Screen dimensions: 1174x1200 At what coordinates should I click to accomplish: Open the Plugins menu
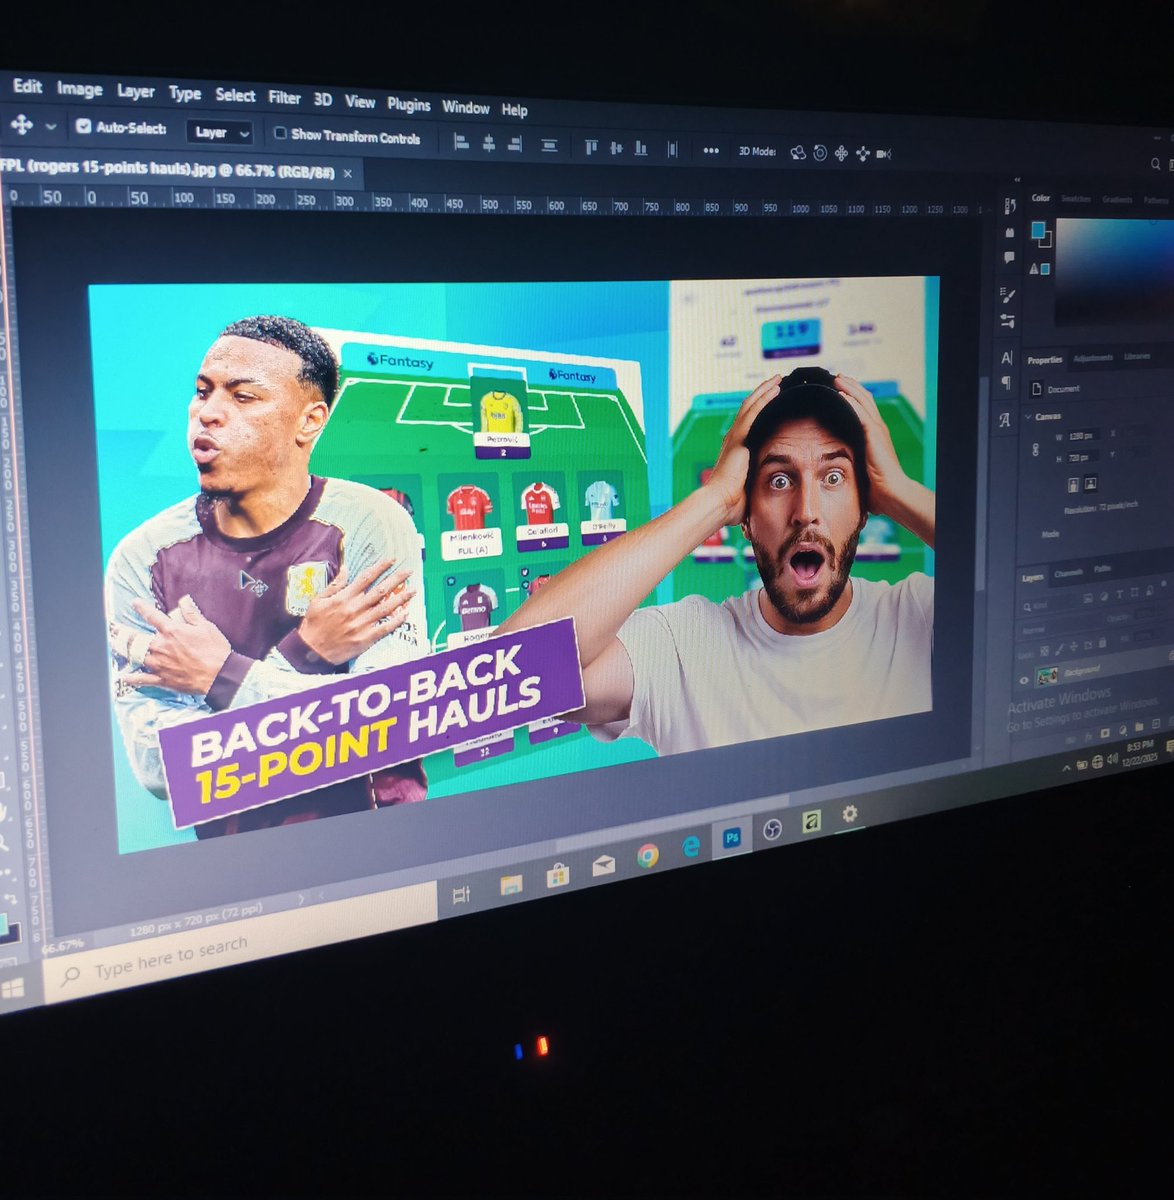point(408,104)
